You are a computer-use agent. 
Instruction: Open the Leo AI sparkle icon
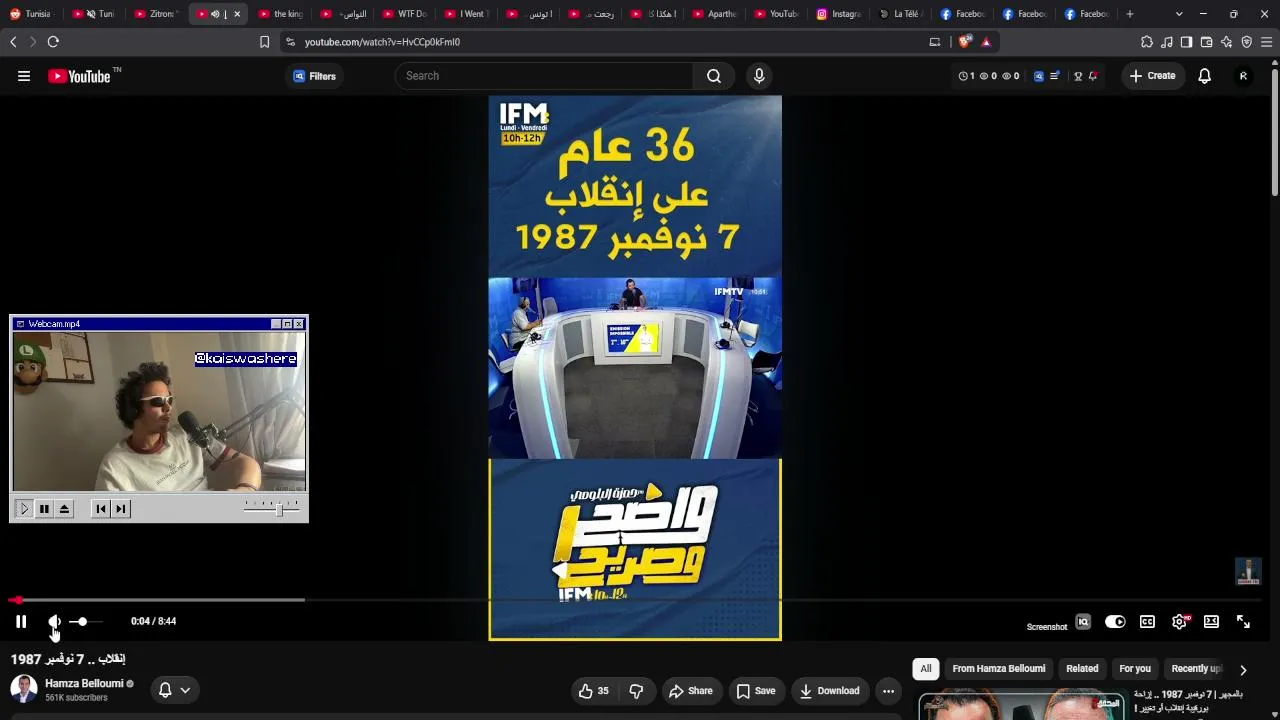click(x=1226, y=42)
